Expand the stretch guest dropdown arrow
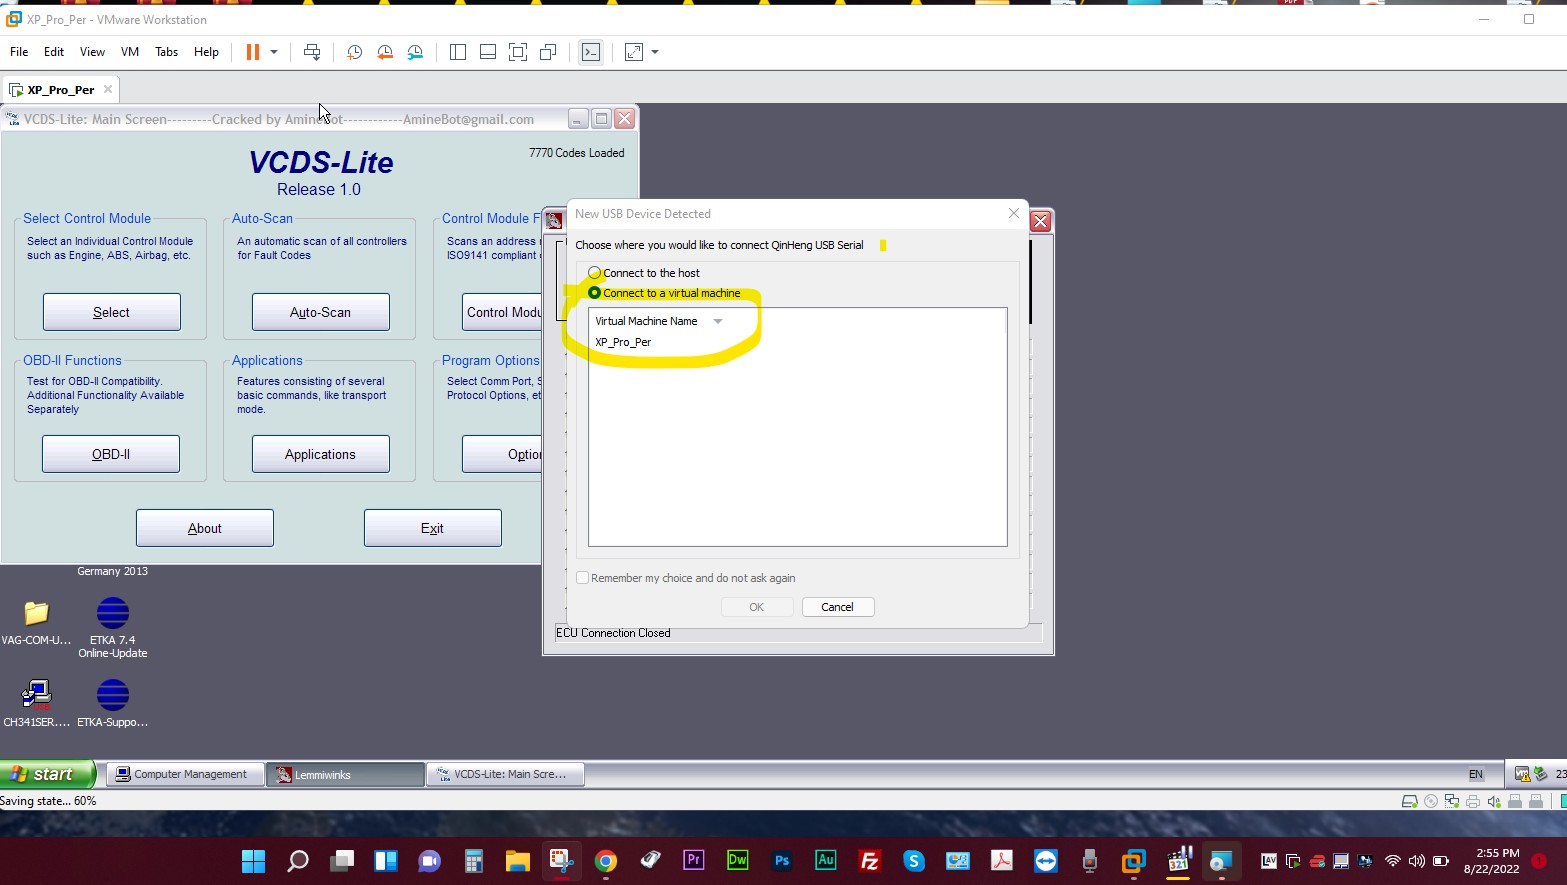 [x=655, y=52]
